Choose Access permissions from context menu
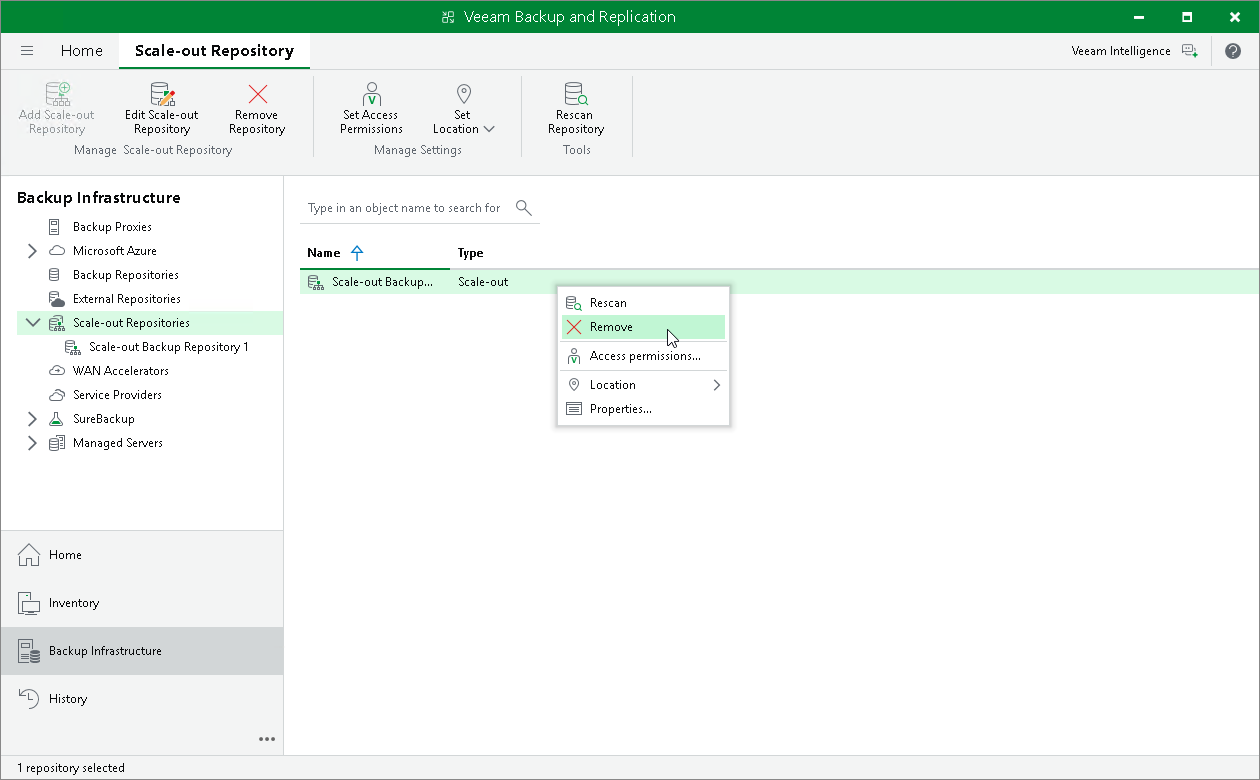The image size is (1260, 780). coord(642,356)
